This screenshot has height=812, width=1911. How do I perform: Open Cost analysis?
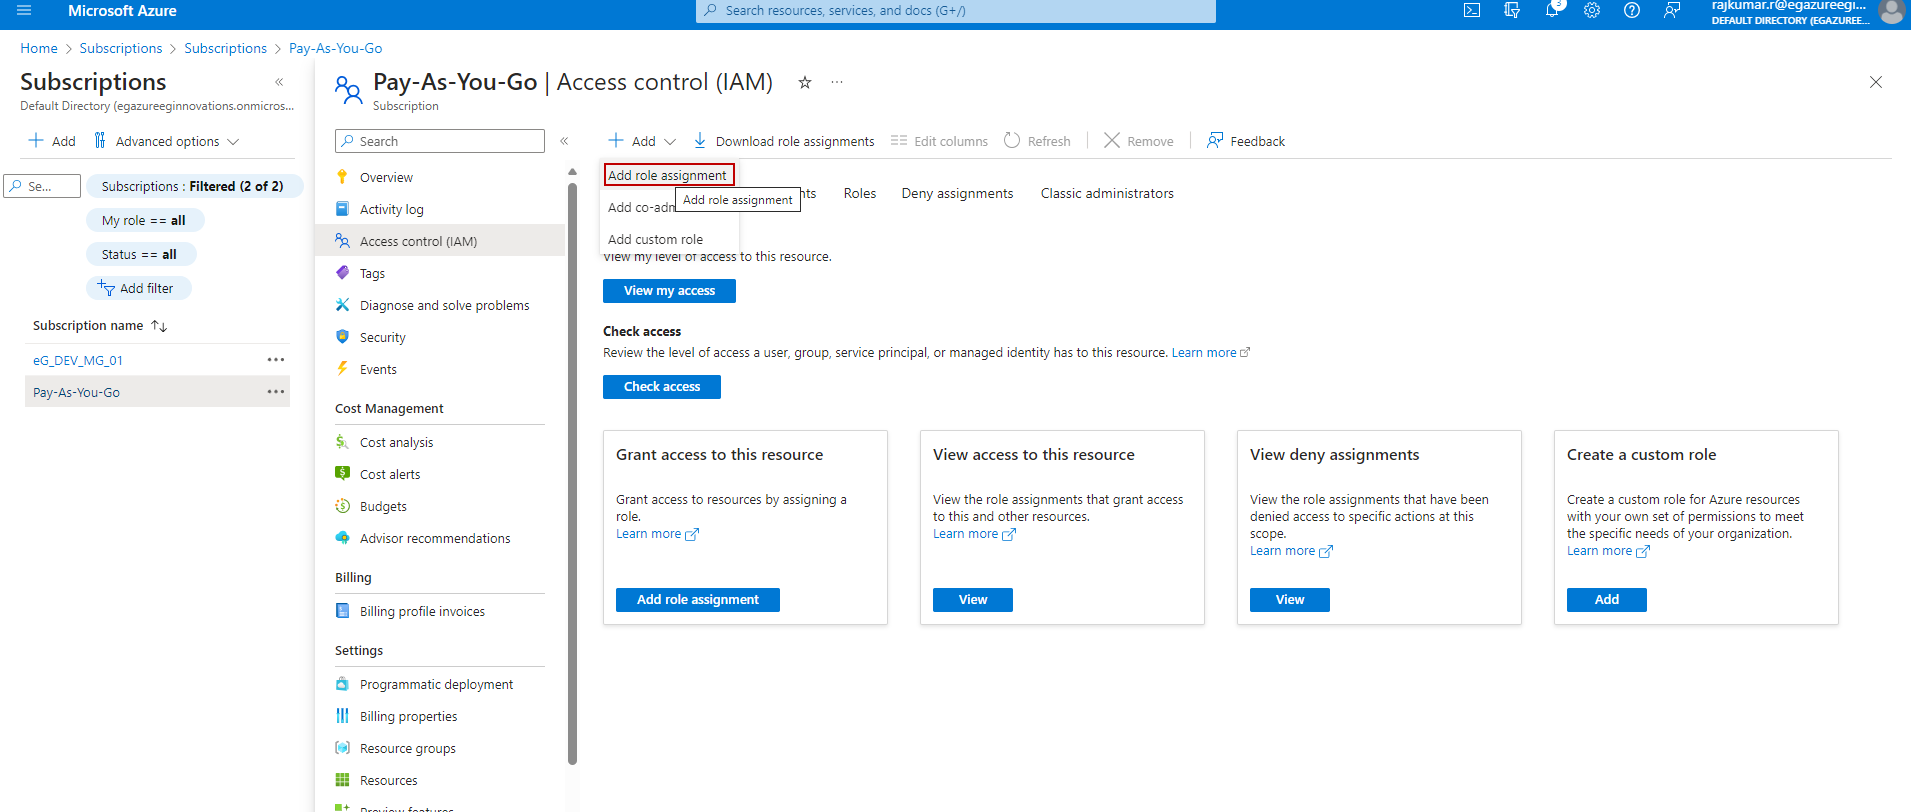pyautogui.click(x=396, y=442)
